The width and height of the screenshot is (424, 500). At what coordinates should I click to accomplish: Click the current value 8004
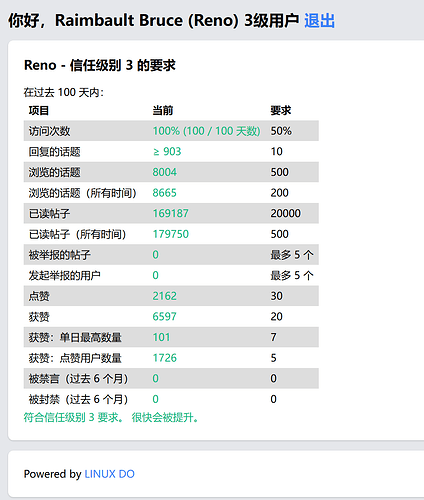(165, 172)
